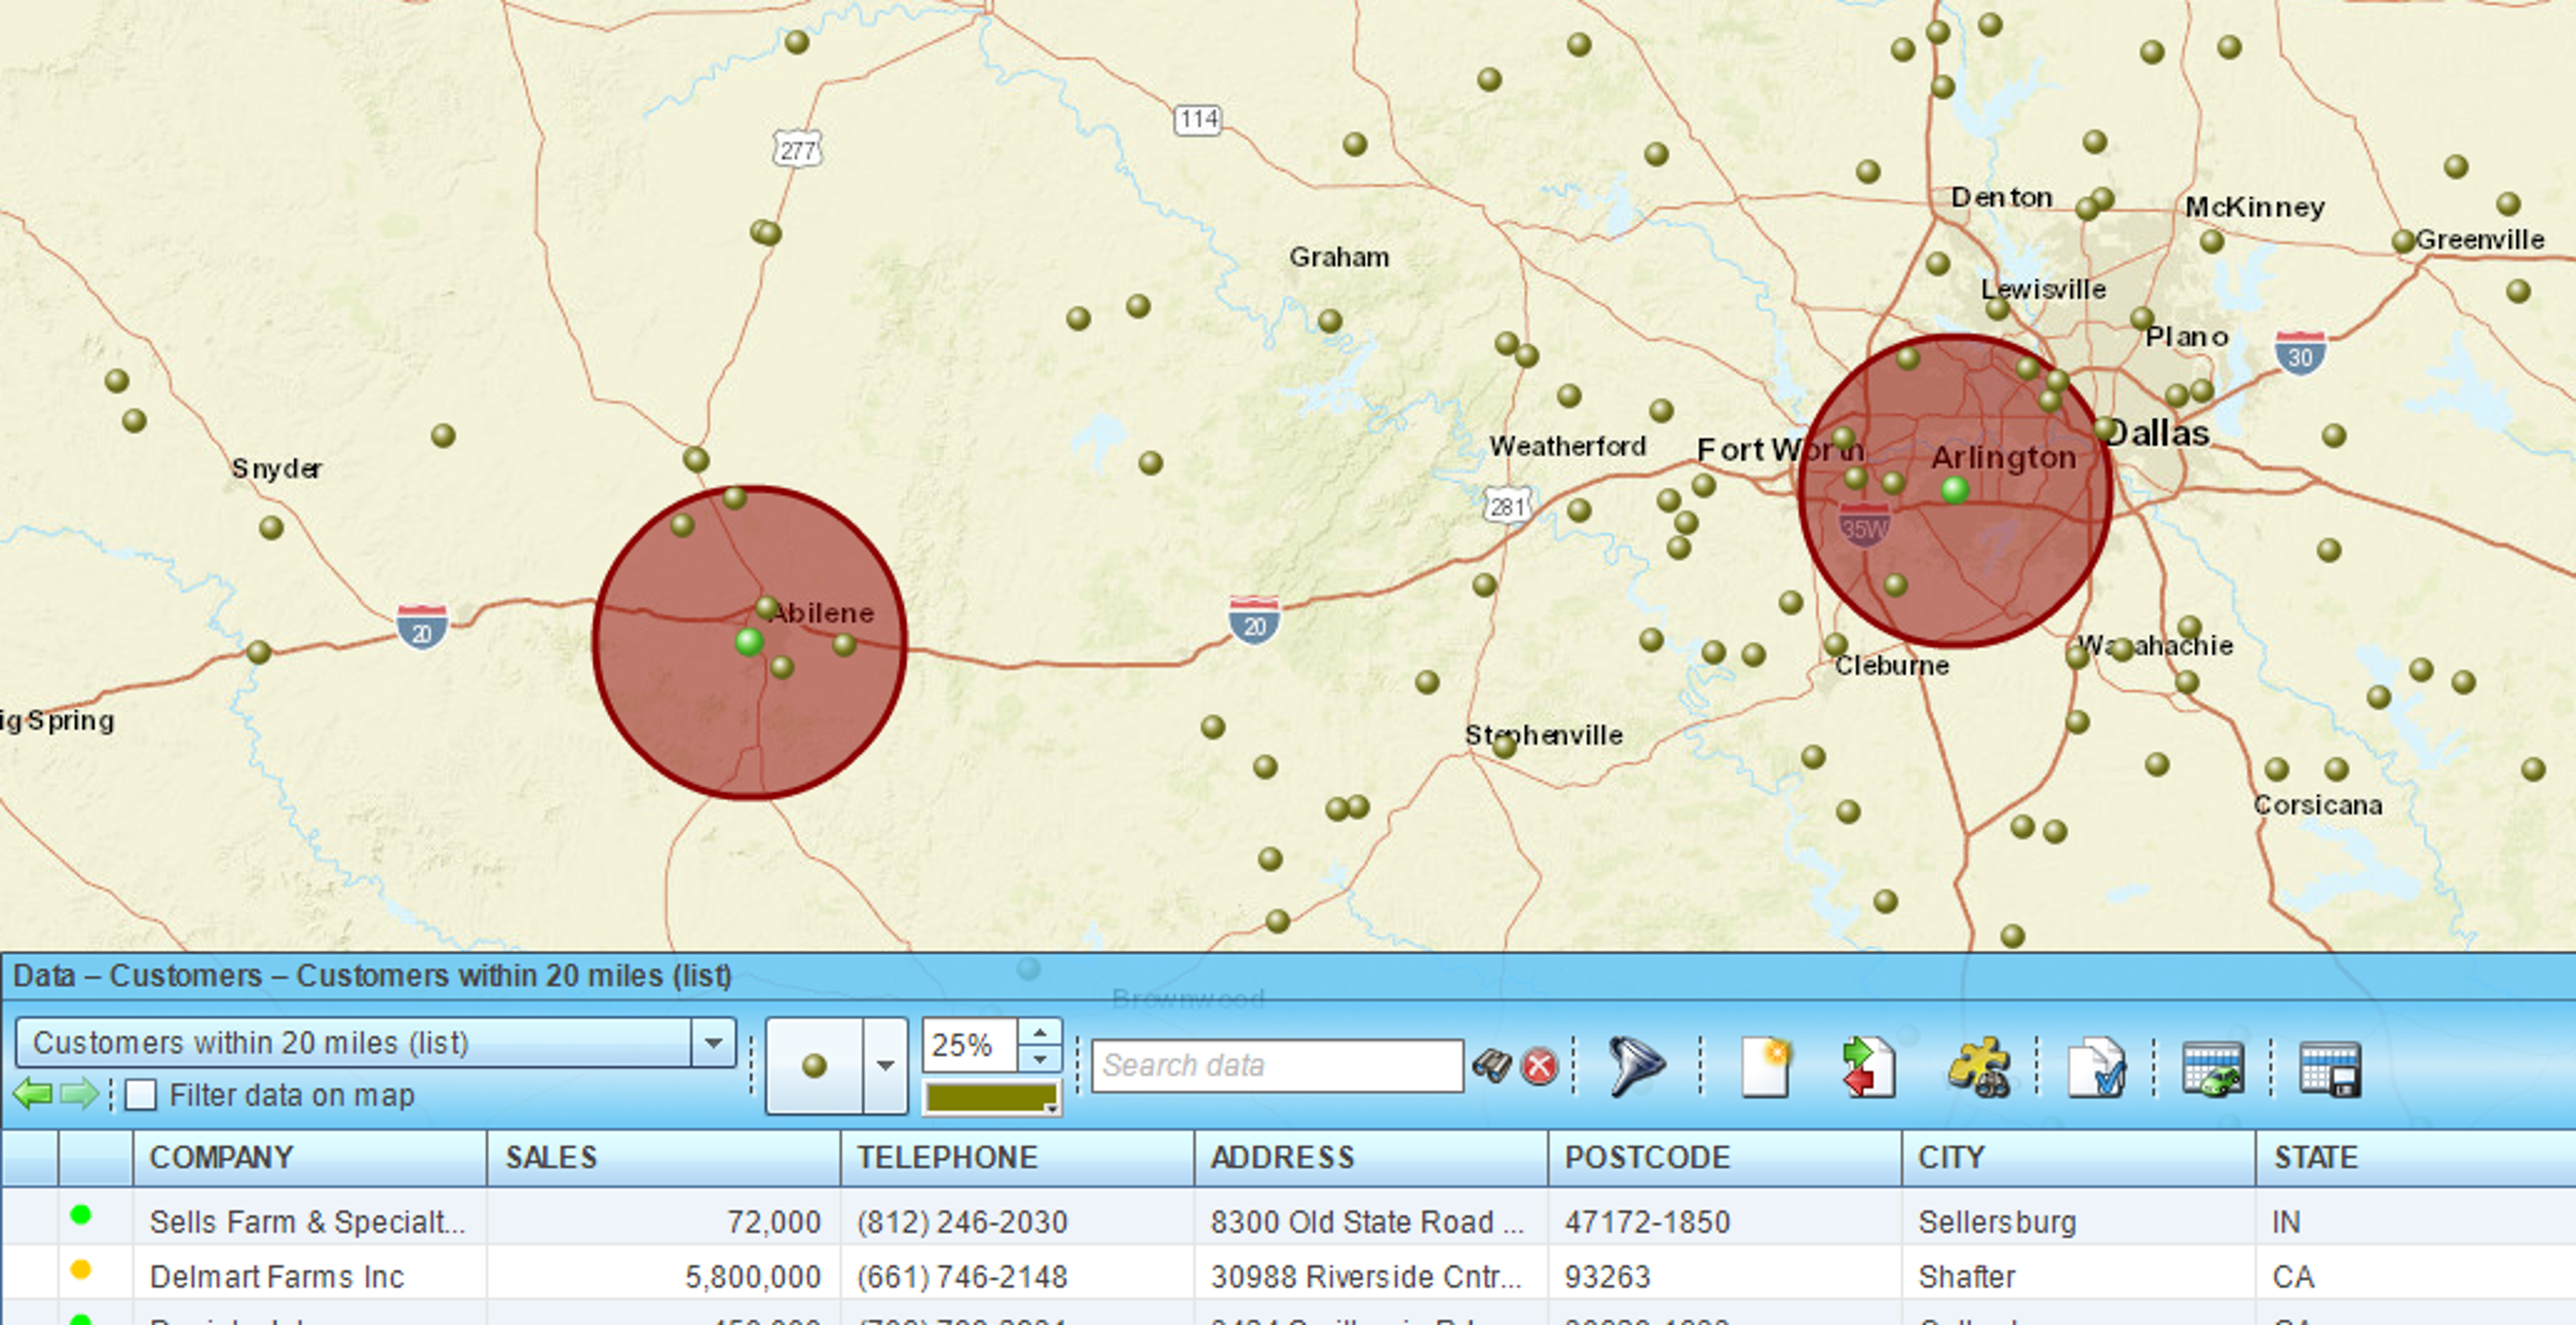2576x1325 pixels.
Task: Click the green marker near Arlington
Action: (x=1955, y=490)
